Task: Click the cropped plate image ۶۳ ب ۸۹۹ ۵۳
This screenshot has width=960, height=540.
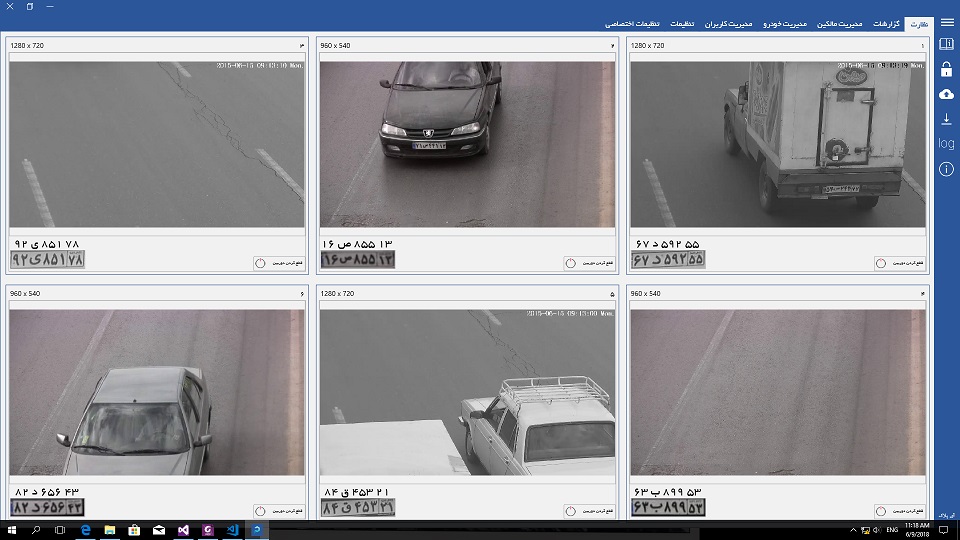Action: click(668, 508)
